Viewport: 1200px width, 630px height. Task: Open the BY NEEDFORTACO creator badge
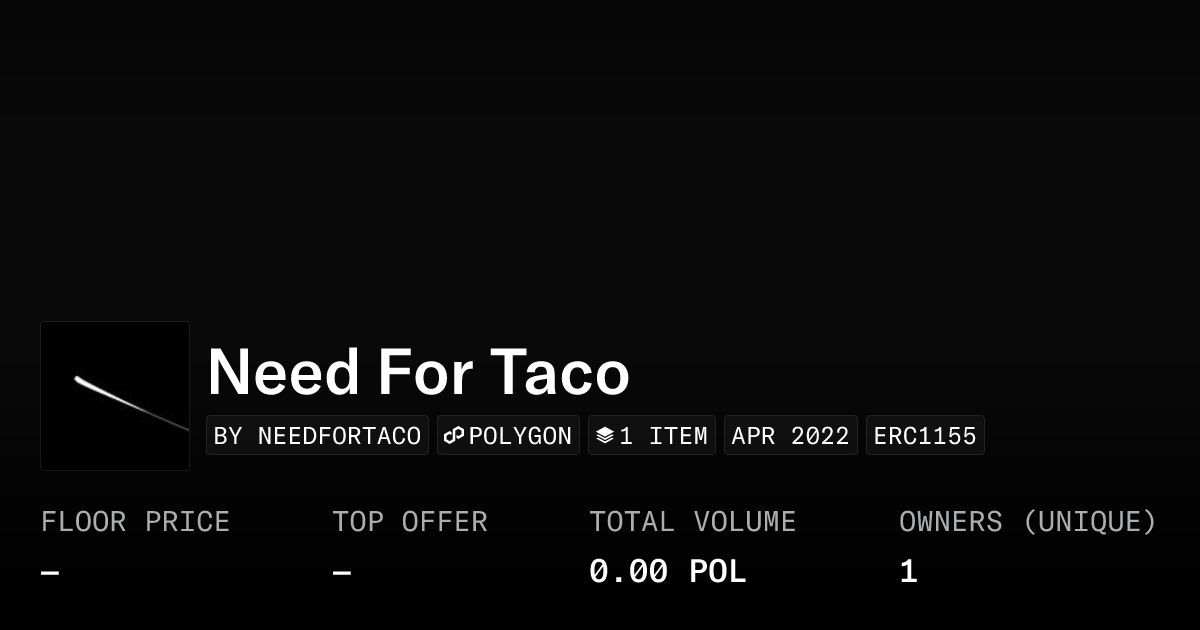click(x=317, y=436)
